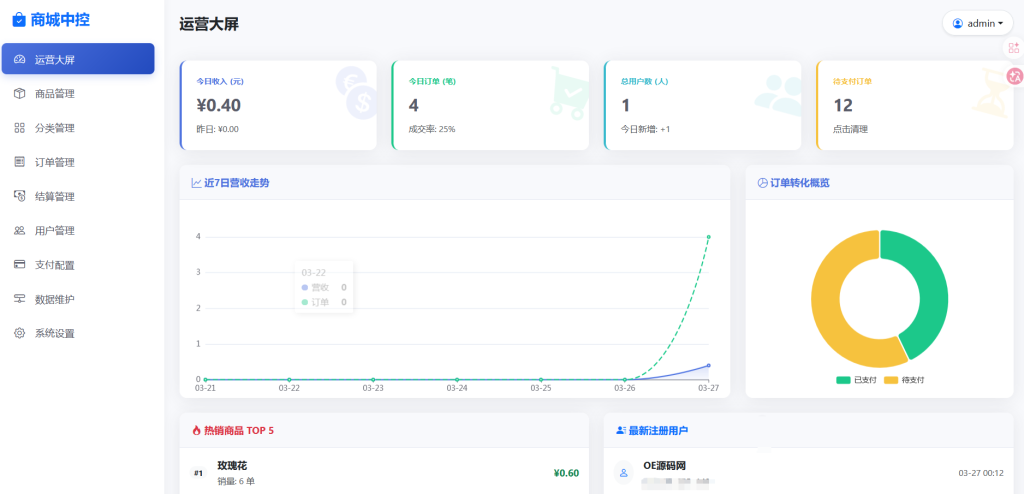Image resolution: width=1024 pixels, height=494 pixels.
Task: Click the 商品管理 box icon
Action: (20, 94)
